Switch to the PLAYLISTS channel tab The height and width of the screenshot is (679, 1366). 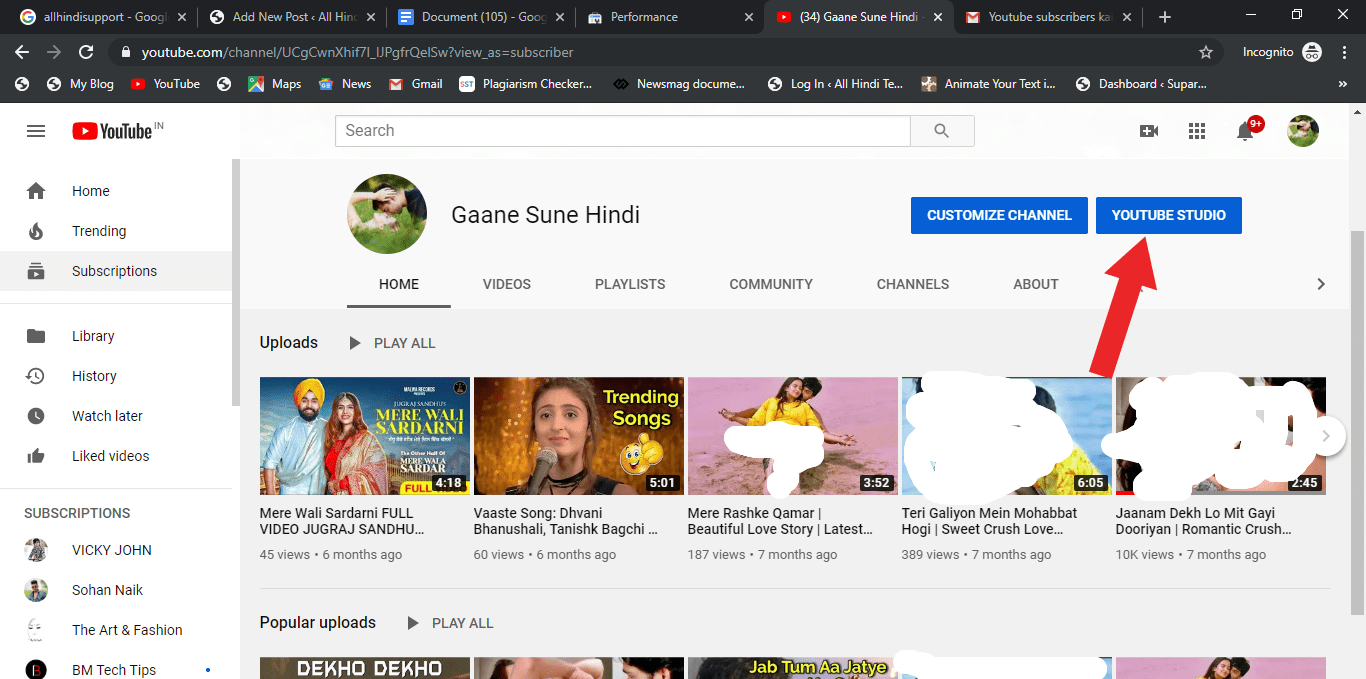click(630, 284)
